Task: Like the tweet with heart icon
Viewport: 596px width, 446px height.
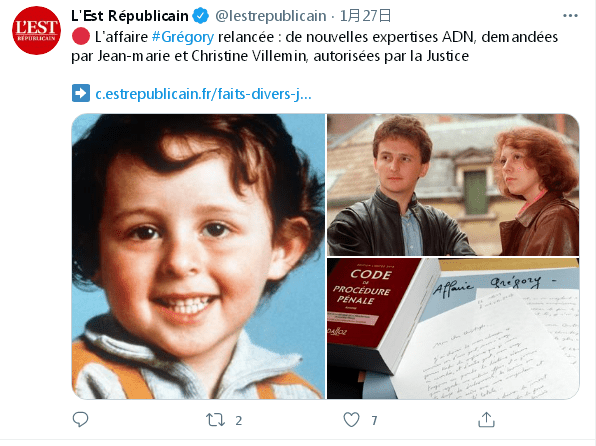Action: click(x=351, y=420)
